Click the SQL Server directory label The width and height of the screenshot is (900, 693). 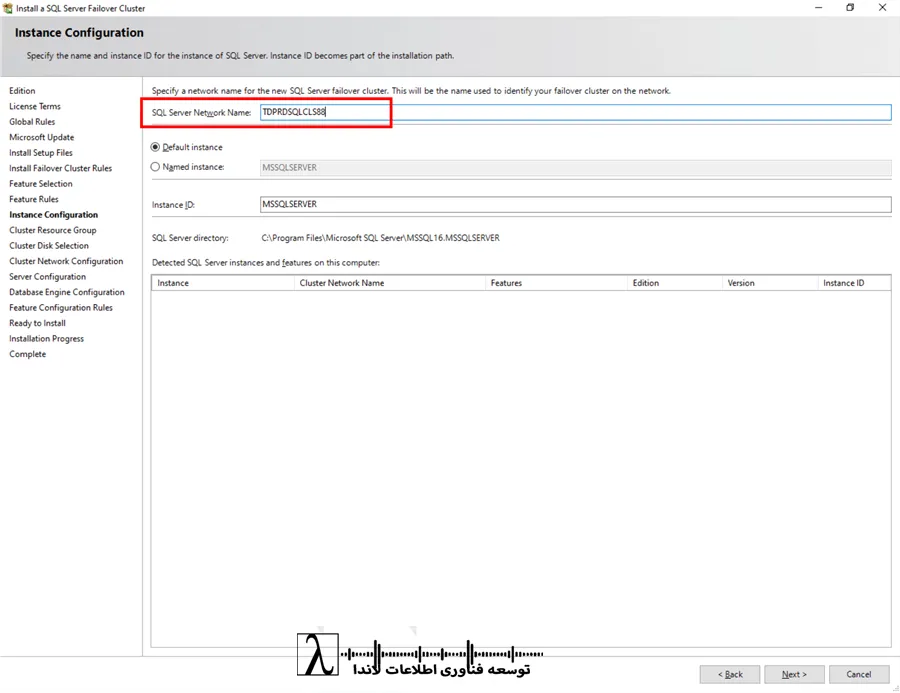pos(190,238)
